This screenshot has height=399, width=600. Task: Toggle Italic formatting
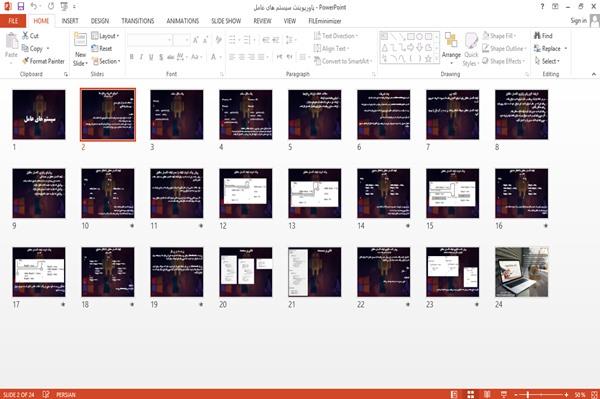[141, 57]
